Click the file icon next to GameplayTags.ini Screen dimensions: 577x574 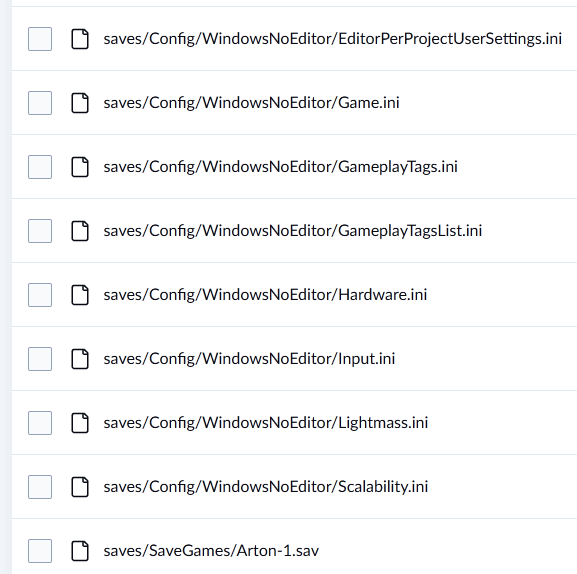point(80,167)
